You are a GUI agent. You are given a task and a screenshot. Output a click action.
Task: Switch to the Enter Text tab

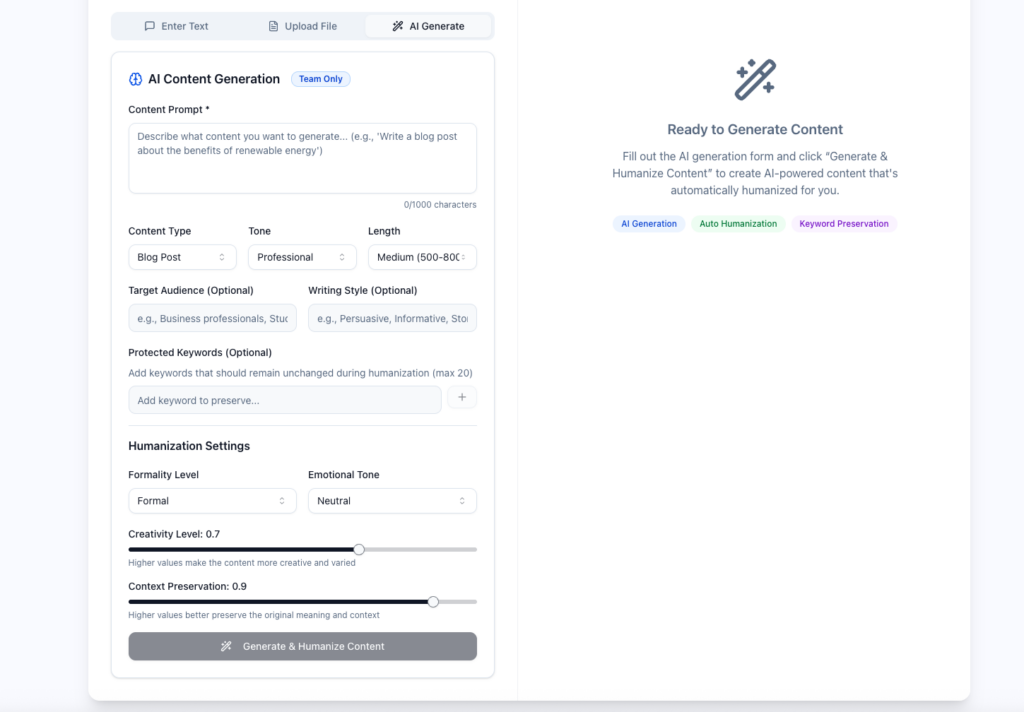(176, 26)
